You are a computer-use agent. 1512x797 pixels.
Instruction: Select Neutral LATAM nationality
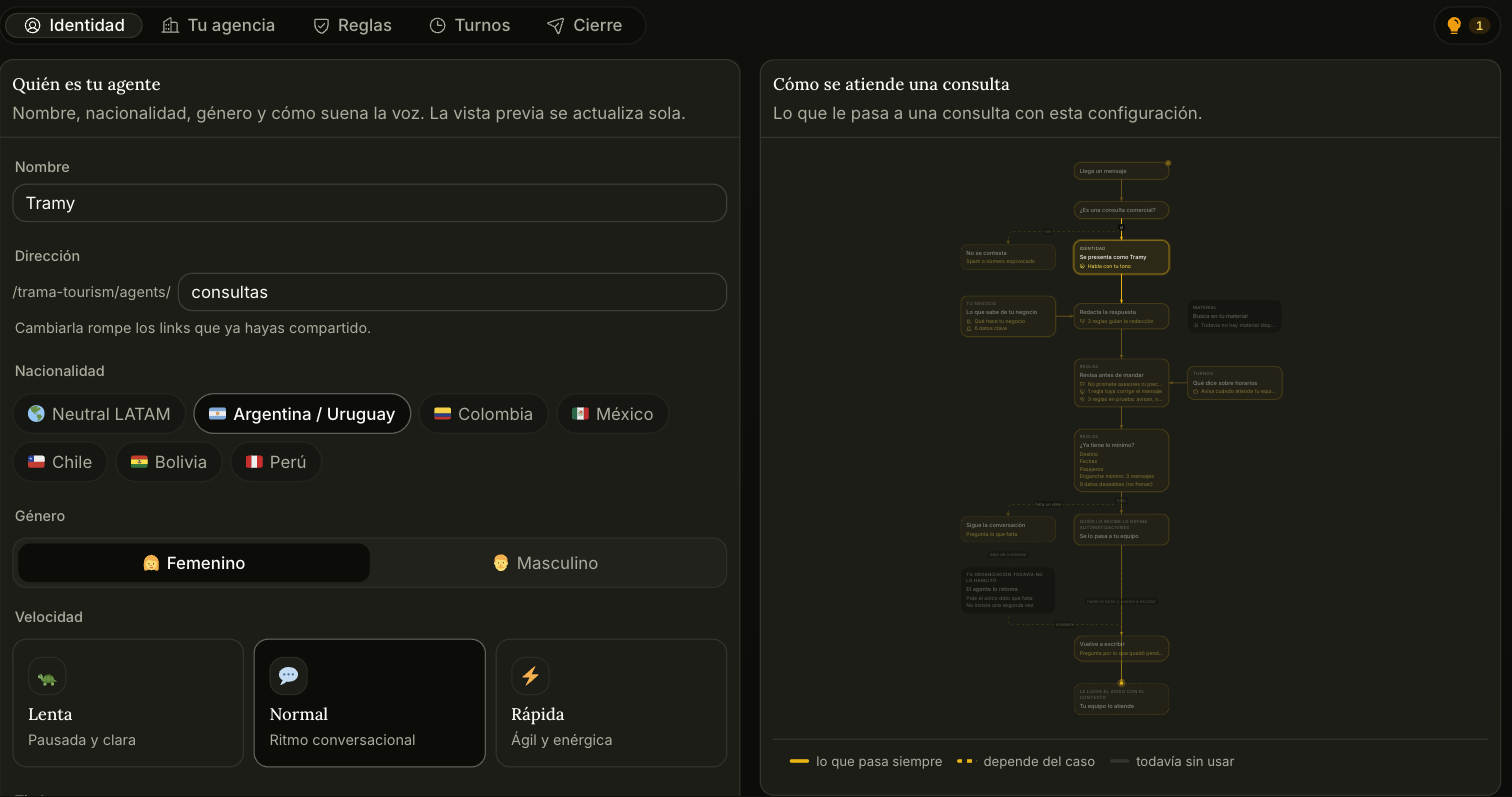pyautogui.click(x=99, y=414)
